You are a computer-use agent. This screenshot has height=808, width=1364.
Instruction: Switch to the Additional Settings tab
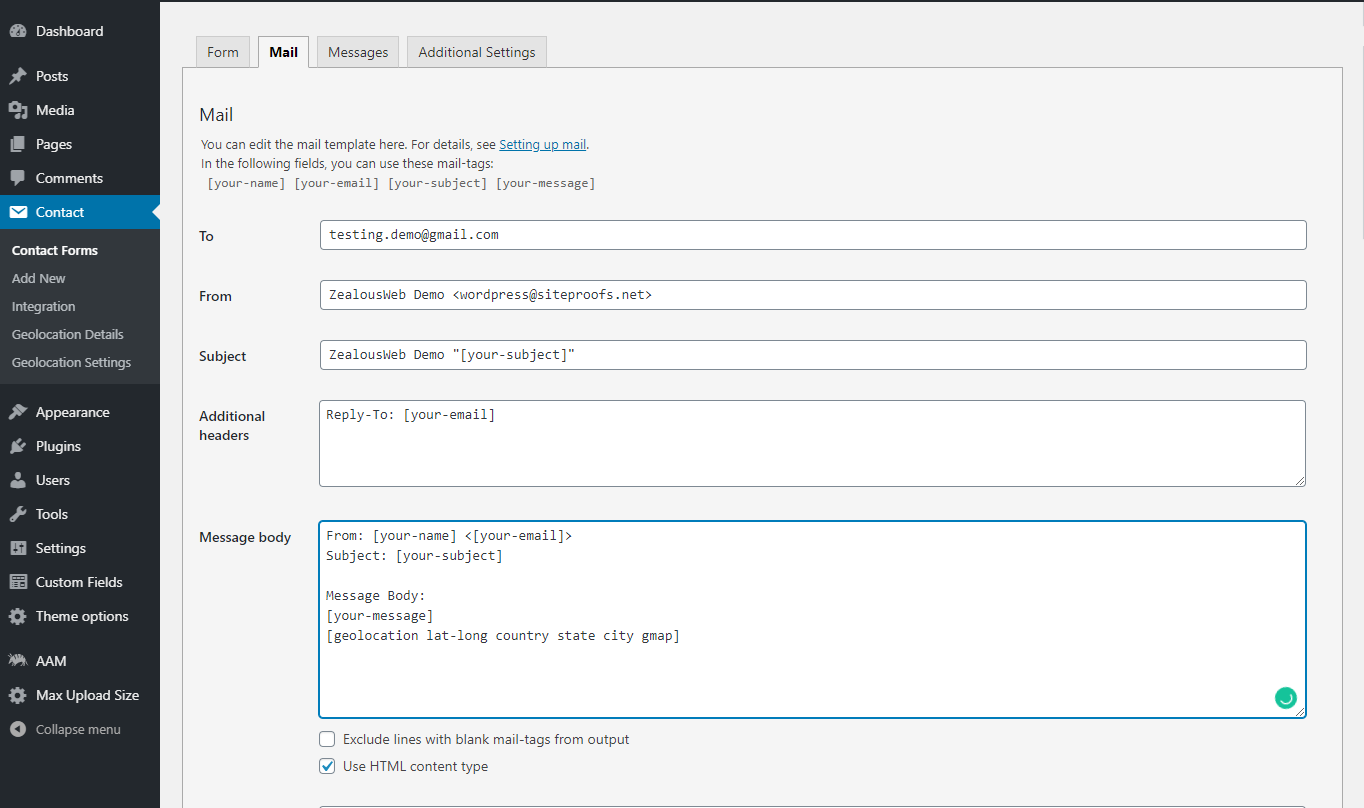476,52
